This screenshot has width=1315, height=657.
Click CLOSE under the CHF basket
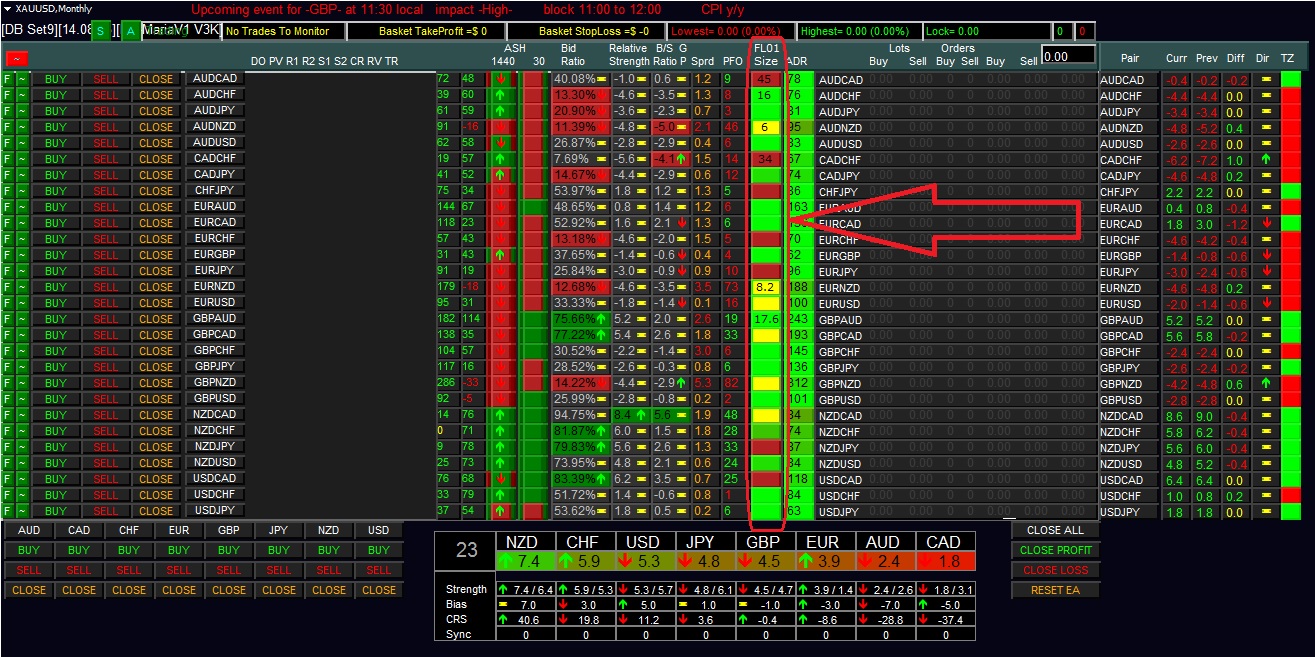[129, 590]
